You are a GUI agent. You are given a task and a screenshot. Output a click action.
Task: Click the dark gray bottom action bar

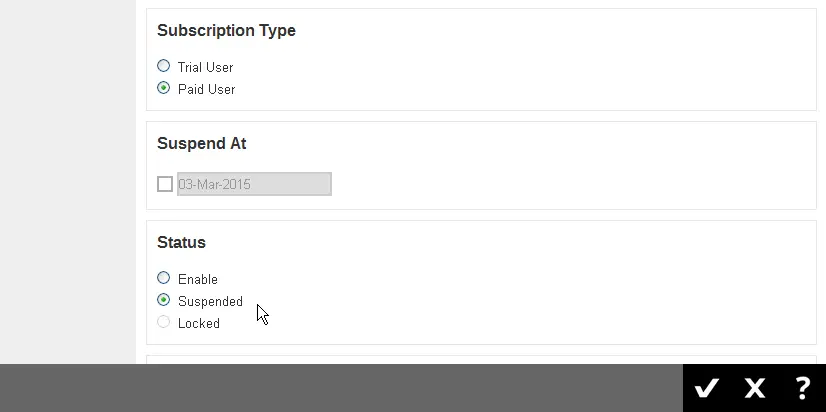tap(340, 388)
